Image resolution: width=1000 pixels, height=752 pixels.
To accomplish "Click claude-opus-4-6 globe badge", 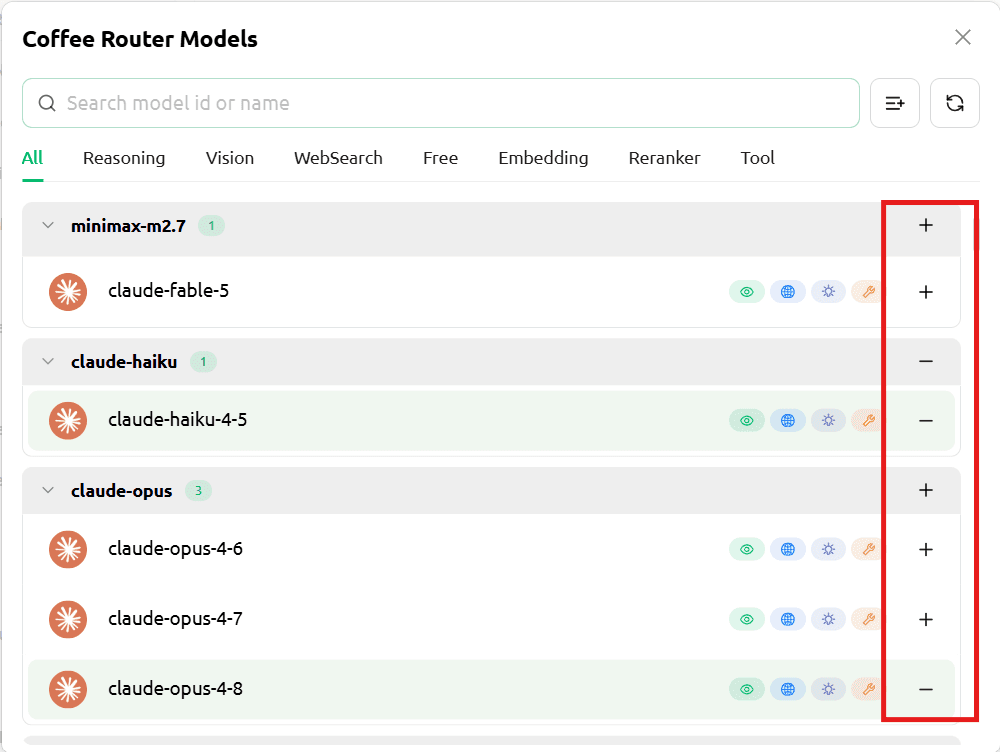I will pos(788,550).
